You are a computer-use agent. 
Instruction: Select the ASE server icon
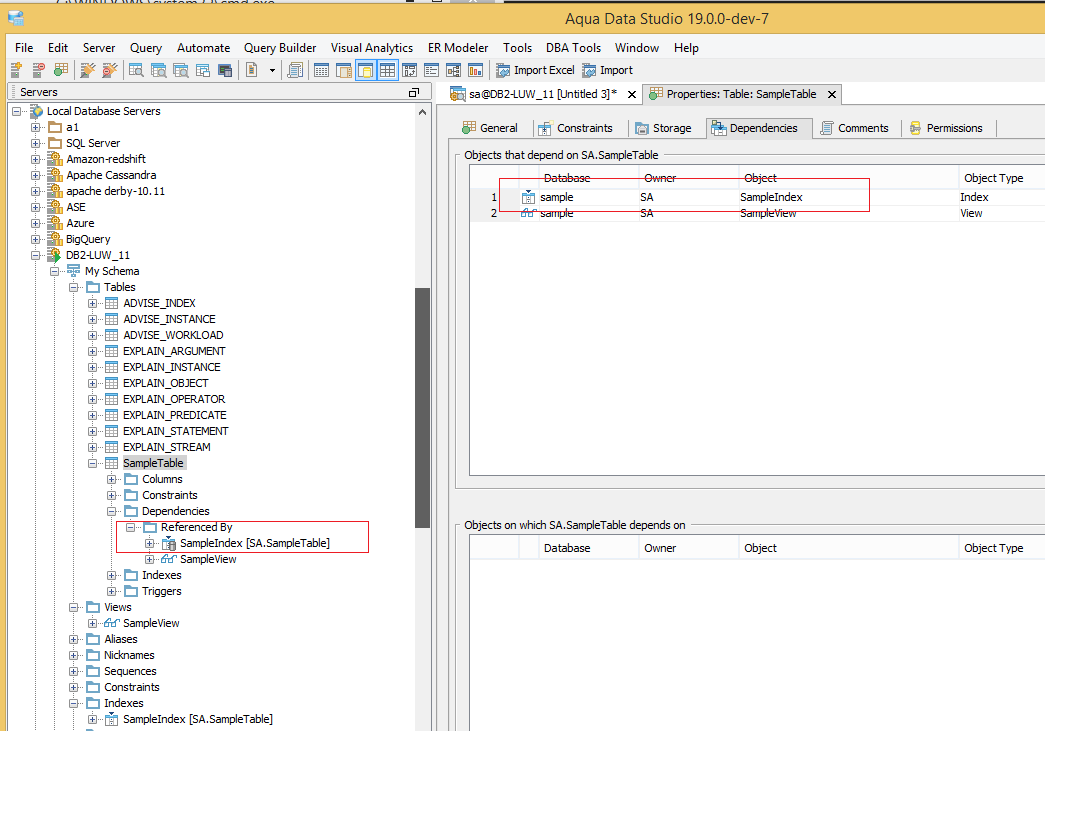(55, 207)
